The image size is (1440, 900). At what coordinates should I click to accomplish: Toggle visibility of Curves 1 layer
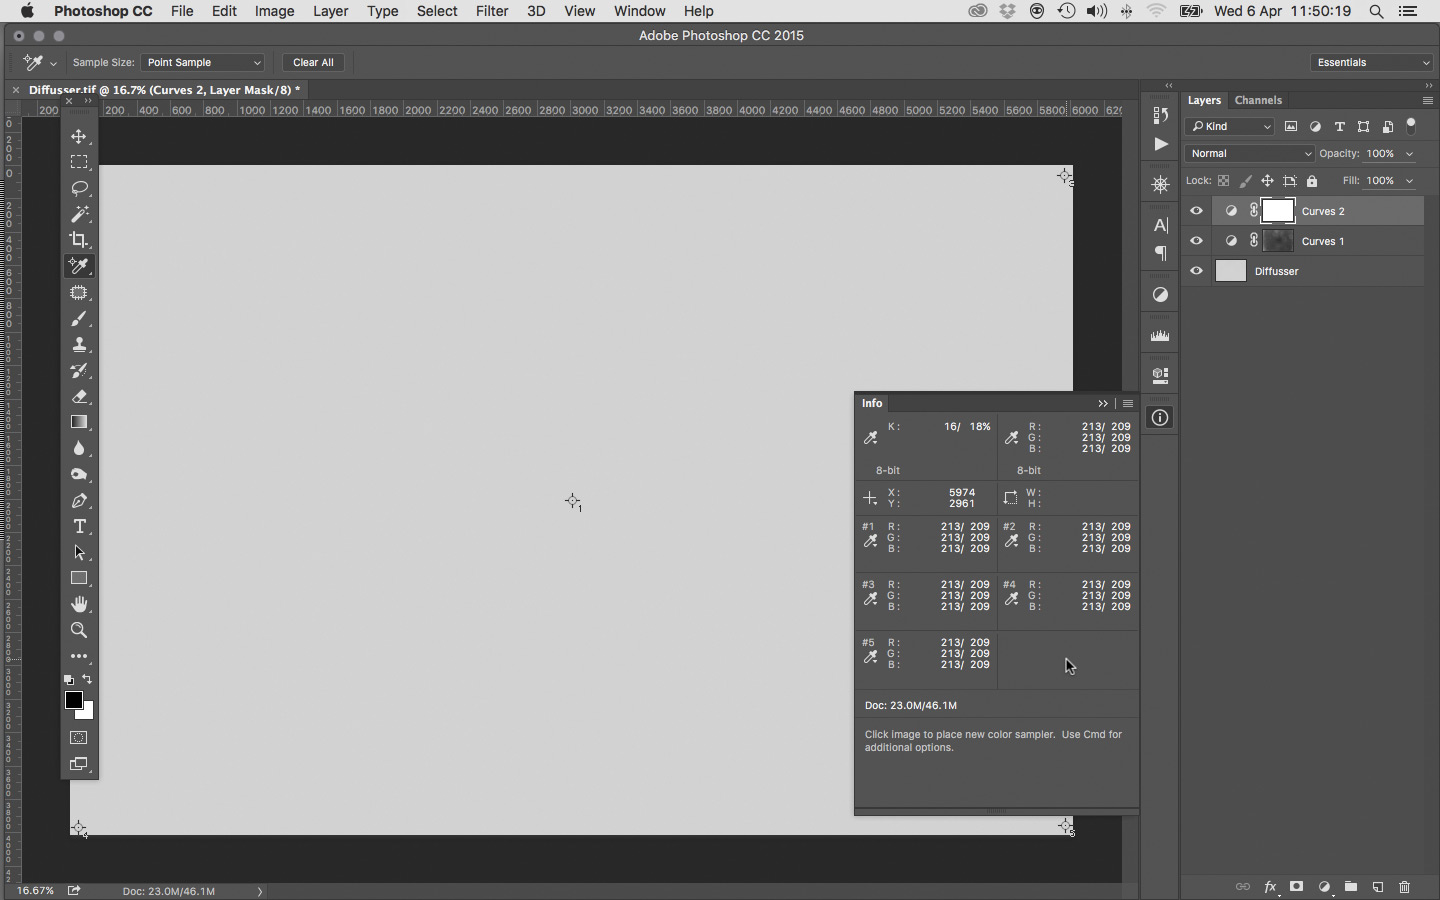coord(1196,241)
